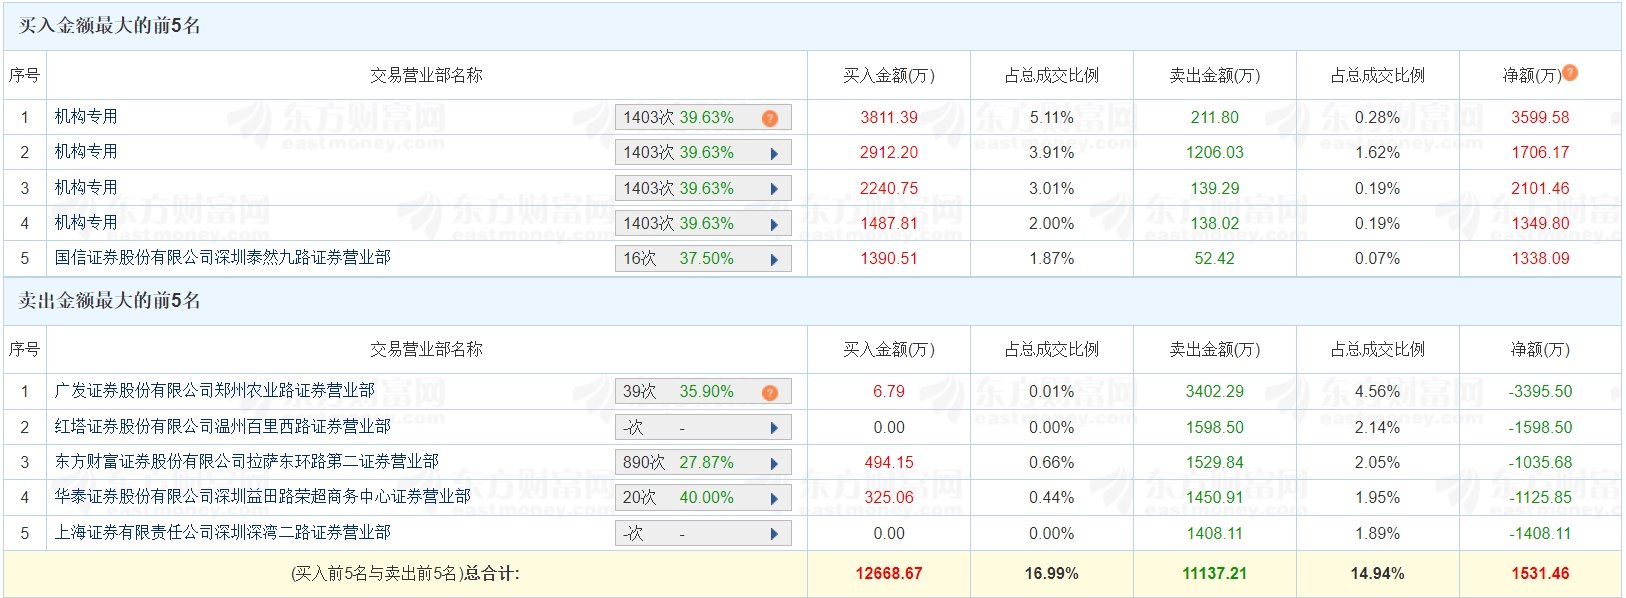Expand arrow in second 机构专用 row

pyautogui.click(x=774, y=153)
